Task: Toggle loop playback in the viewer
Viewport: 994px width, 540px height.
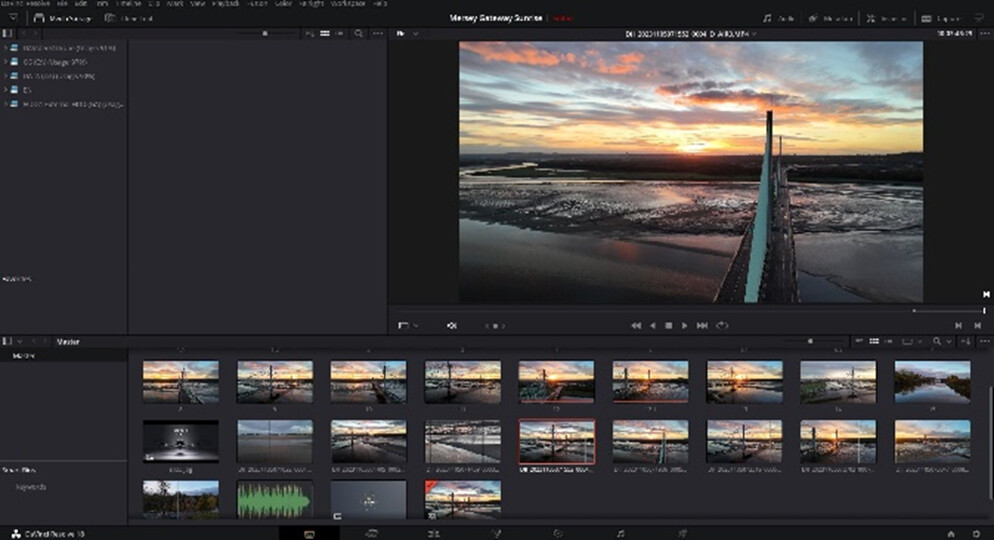Action: click(722, 325)
